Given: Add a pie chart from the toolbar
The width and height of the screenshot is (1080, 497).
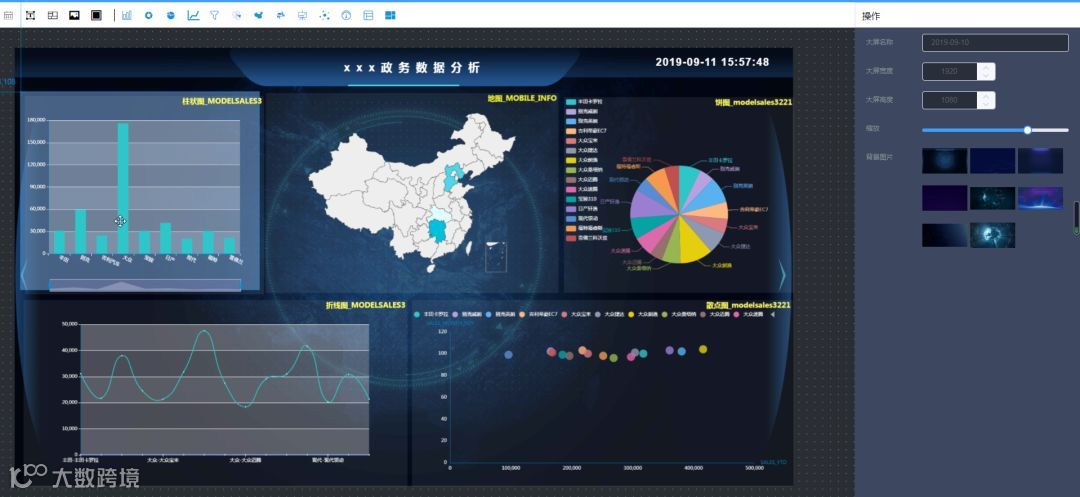Looking at the screenshot, I should click(171, 15).
